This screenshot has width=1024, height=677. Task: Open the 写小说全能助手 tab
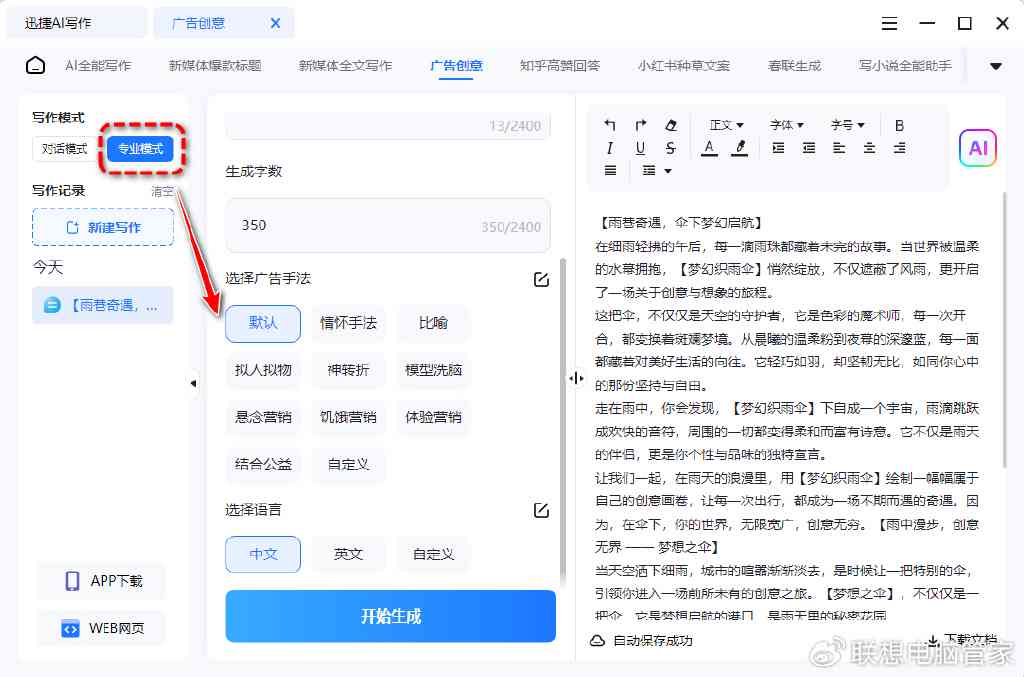904,65
